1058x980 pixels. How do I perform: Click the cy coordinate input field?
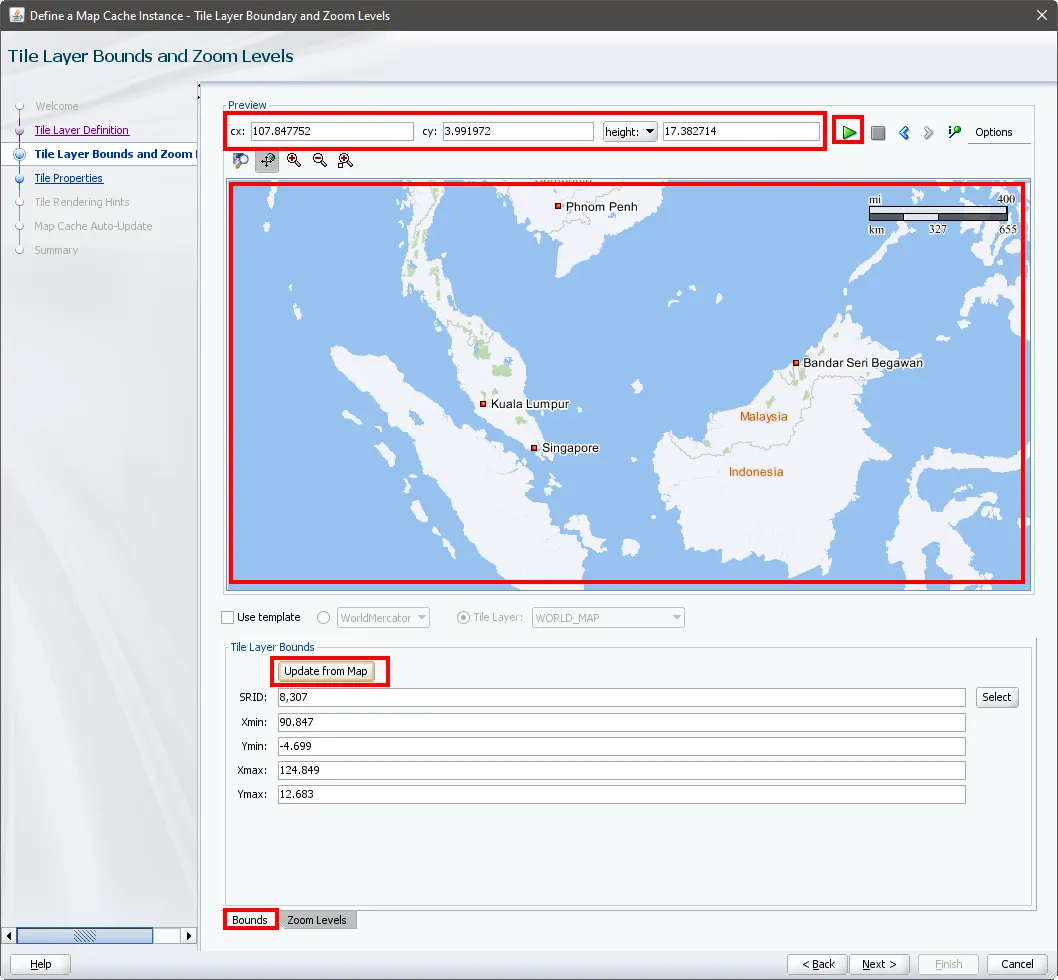[x=518, y=131]
